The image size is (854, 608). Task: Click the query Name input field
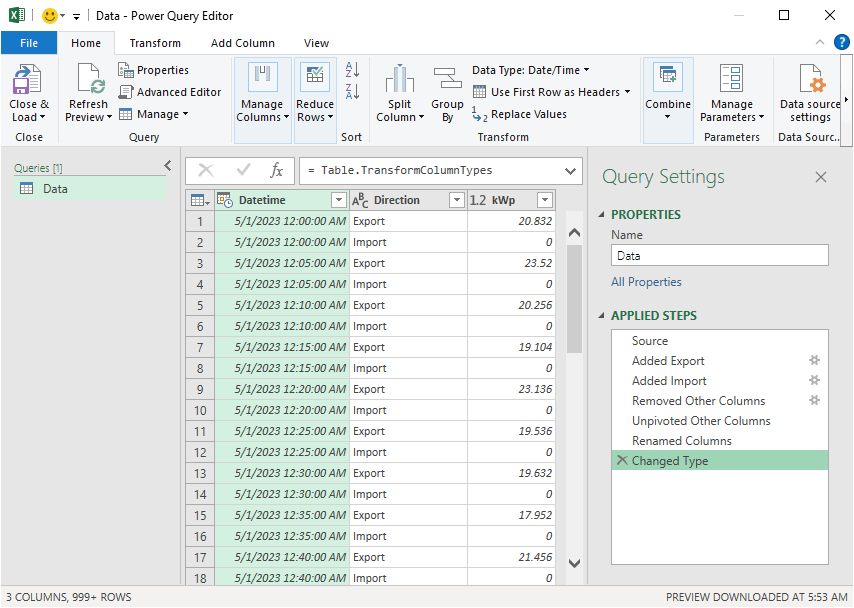(719, 256)
